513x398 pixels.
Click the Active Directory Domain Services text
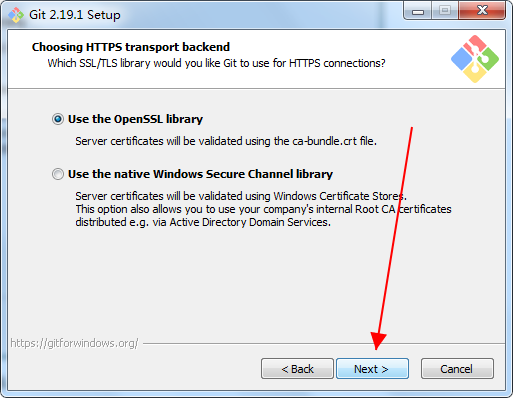(250, 222)
